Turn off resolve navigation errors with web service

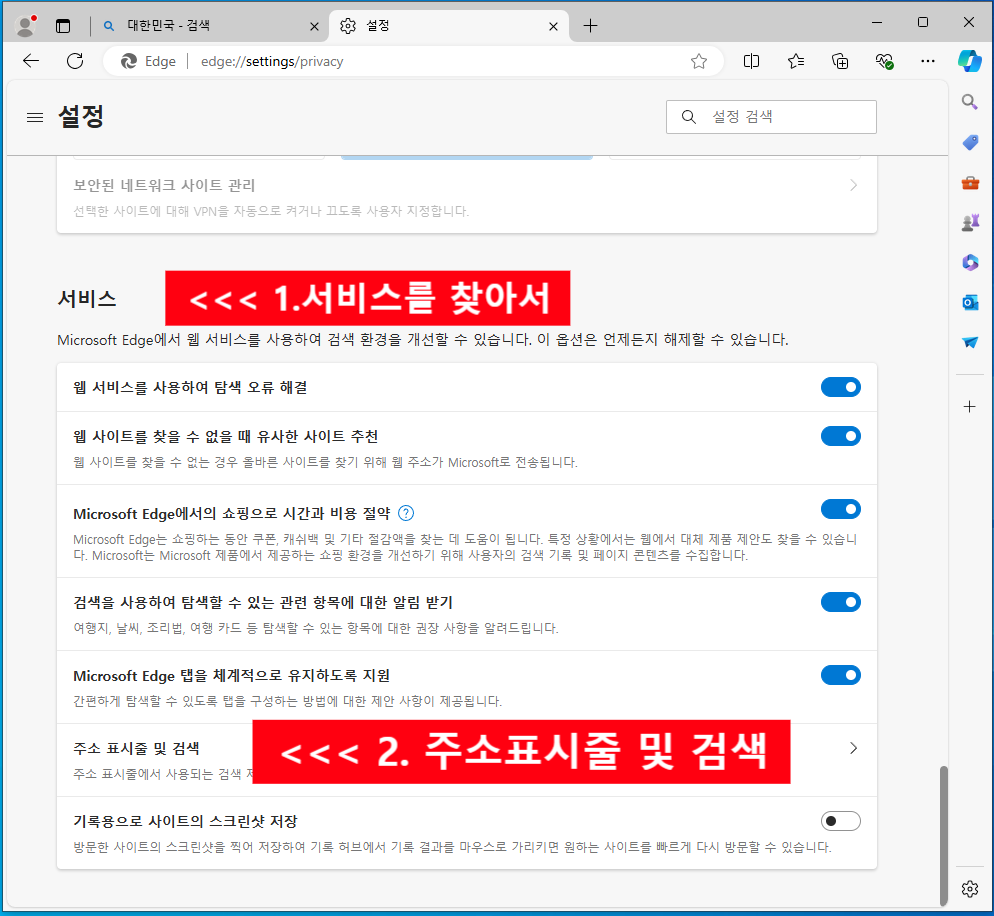(x=841, y=387)
